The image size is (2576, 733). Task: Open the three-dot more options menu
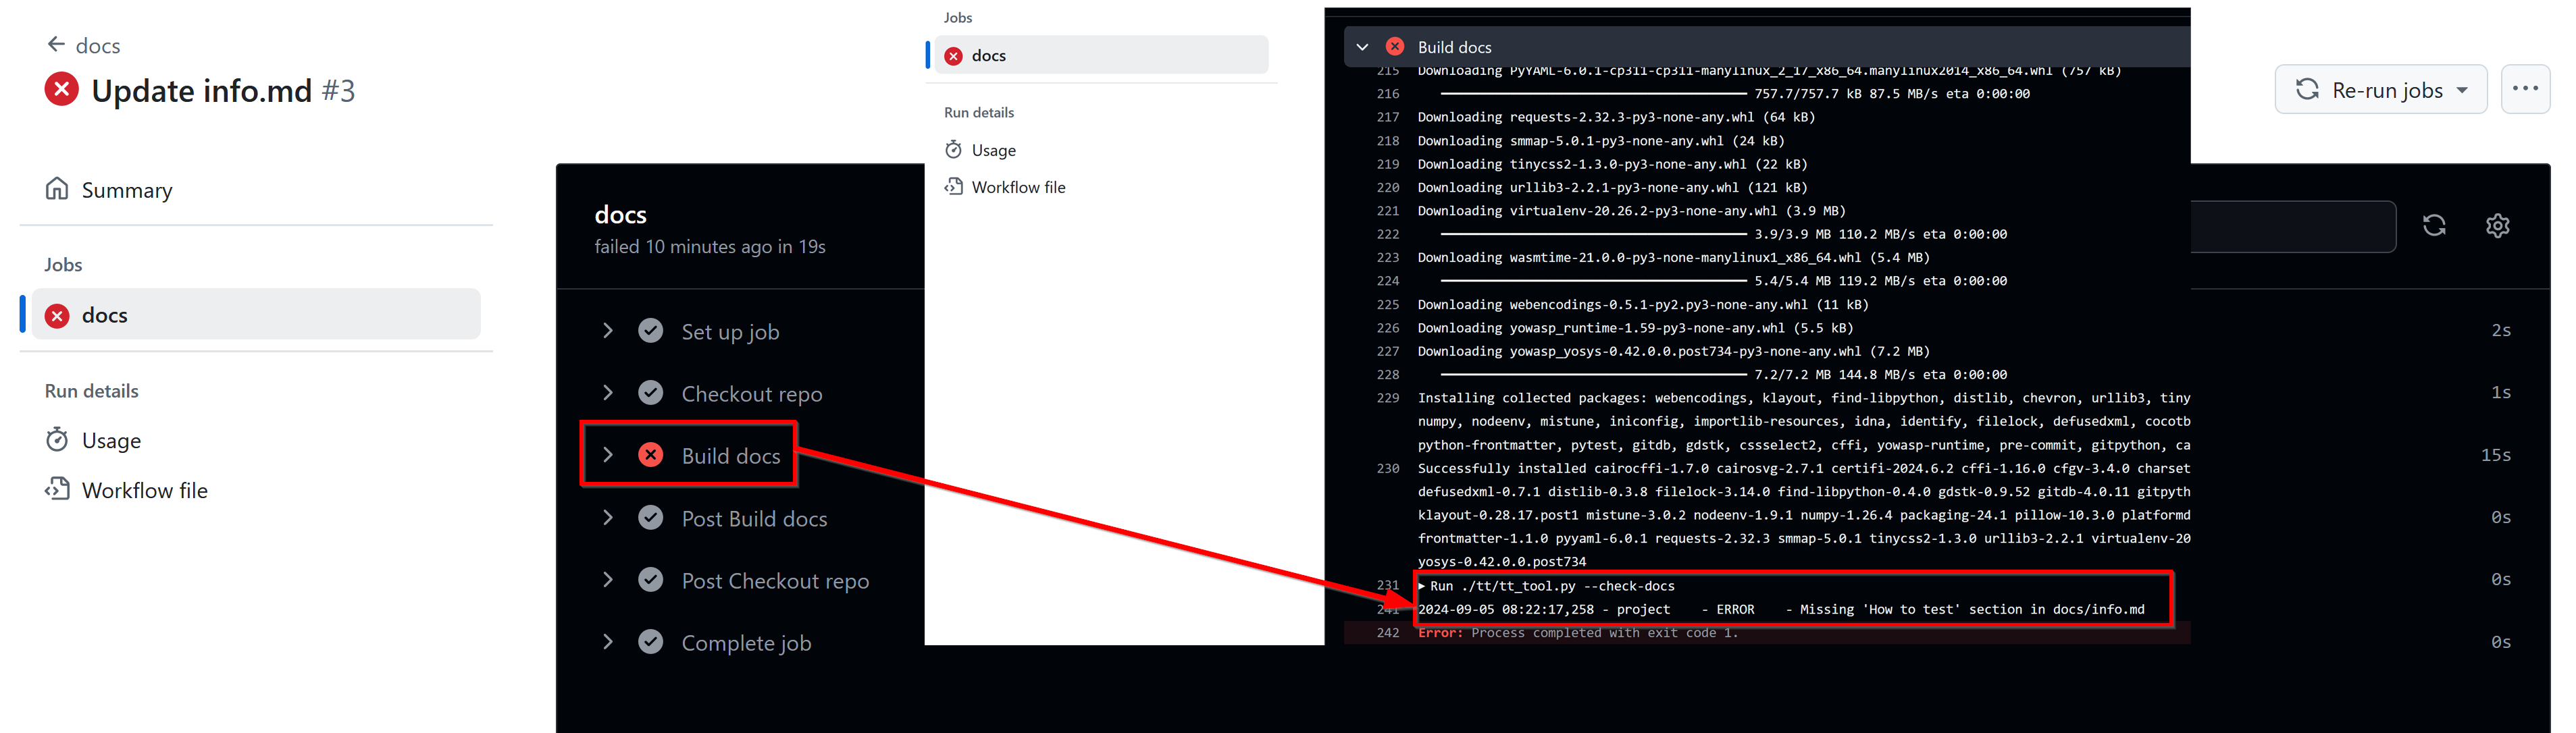[2525, 90]
